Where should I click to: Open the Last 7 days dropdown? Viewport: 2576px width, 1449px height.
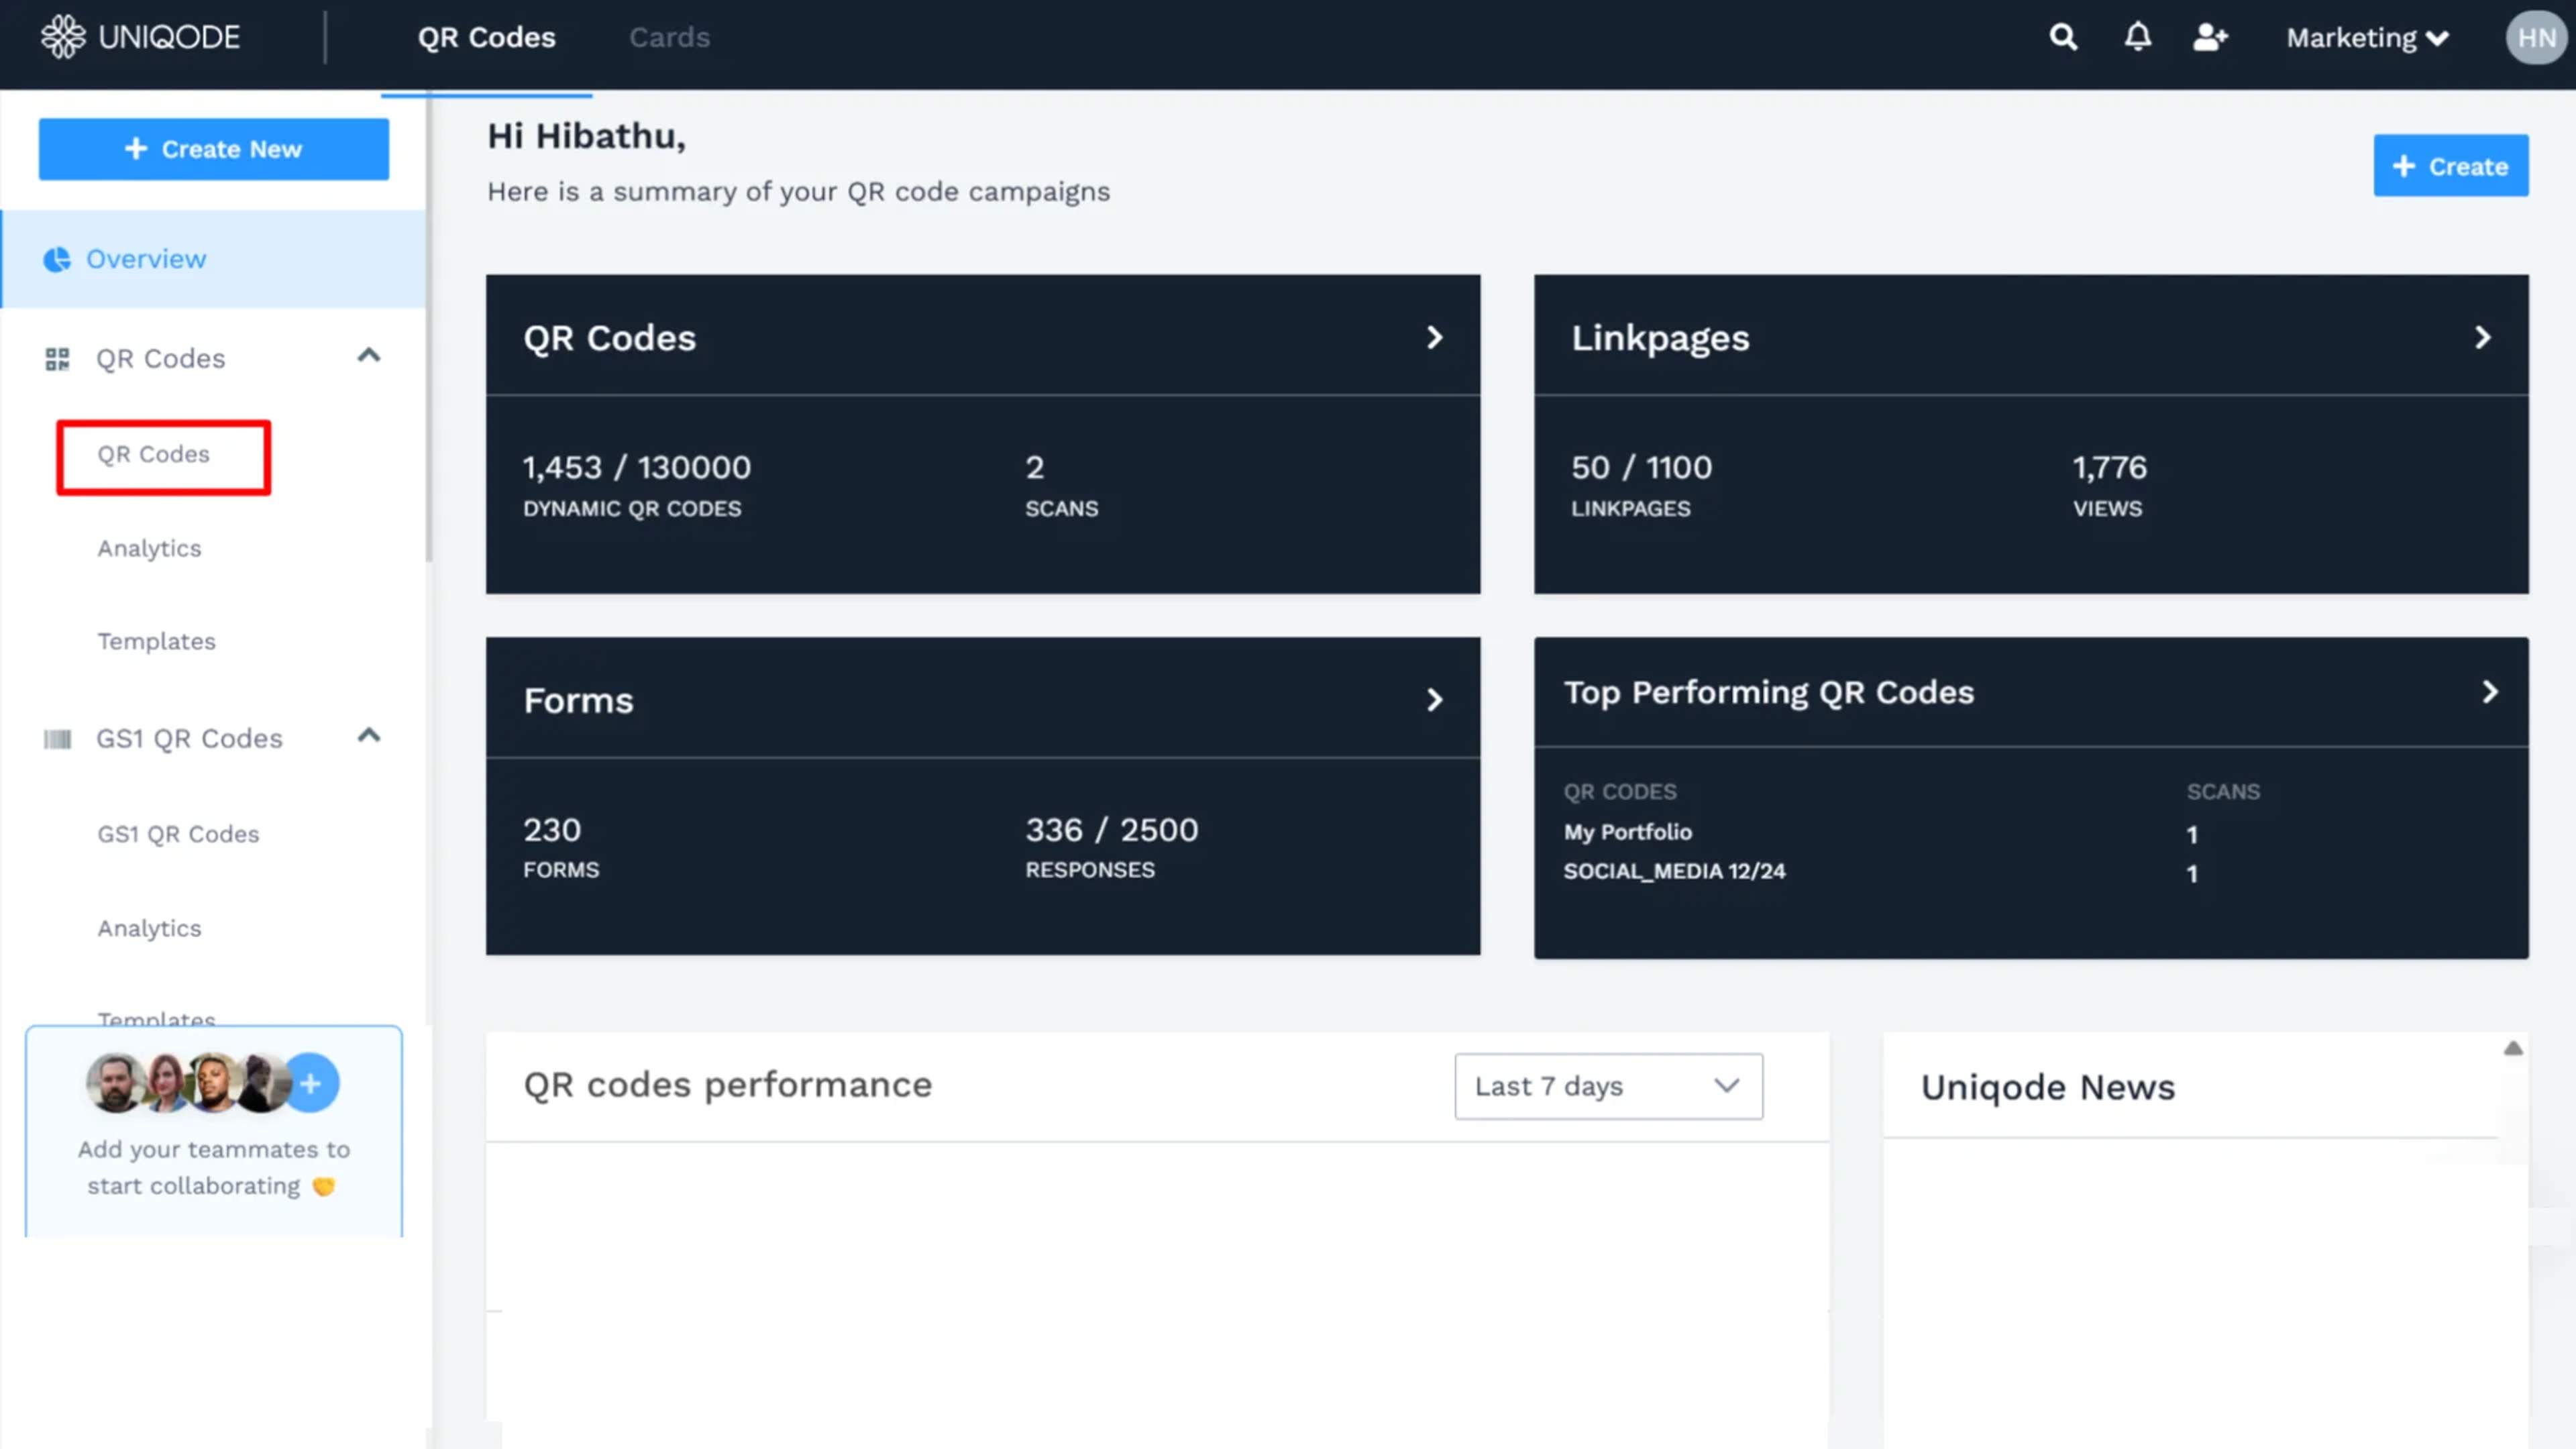click(x=1608, y=1086)
